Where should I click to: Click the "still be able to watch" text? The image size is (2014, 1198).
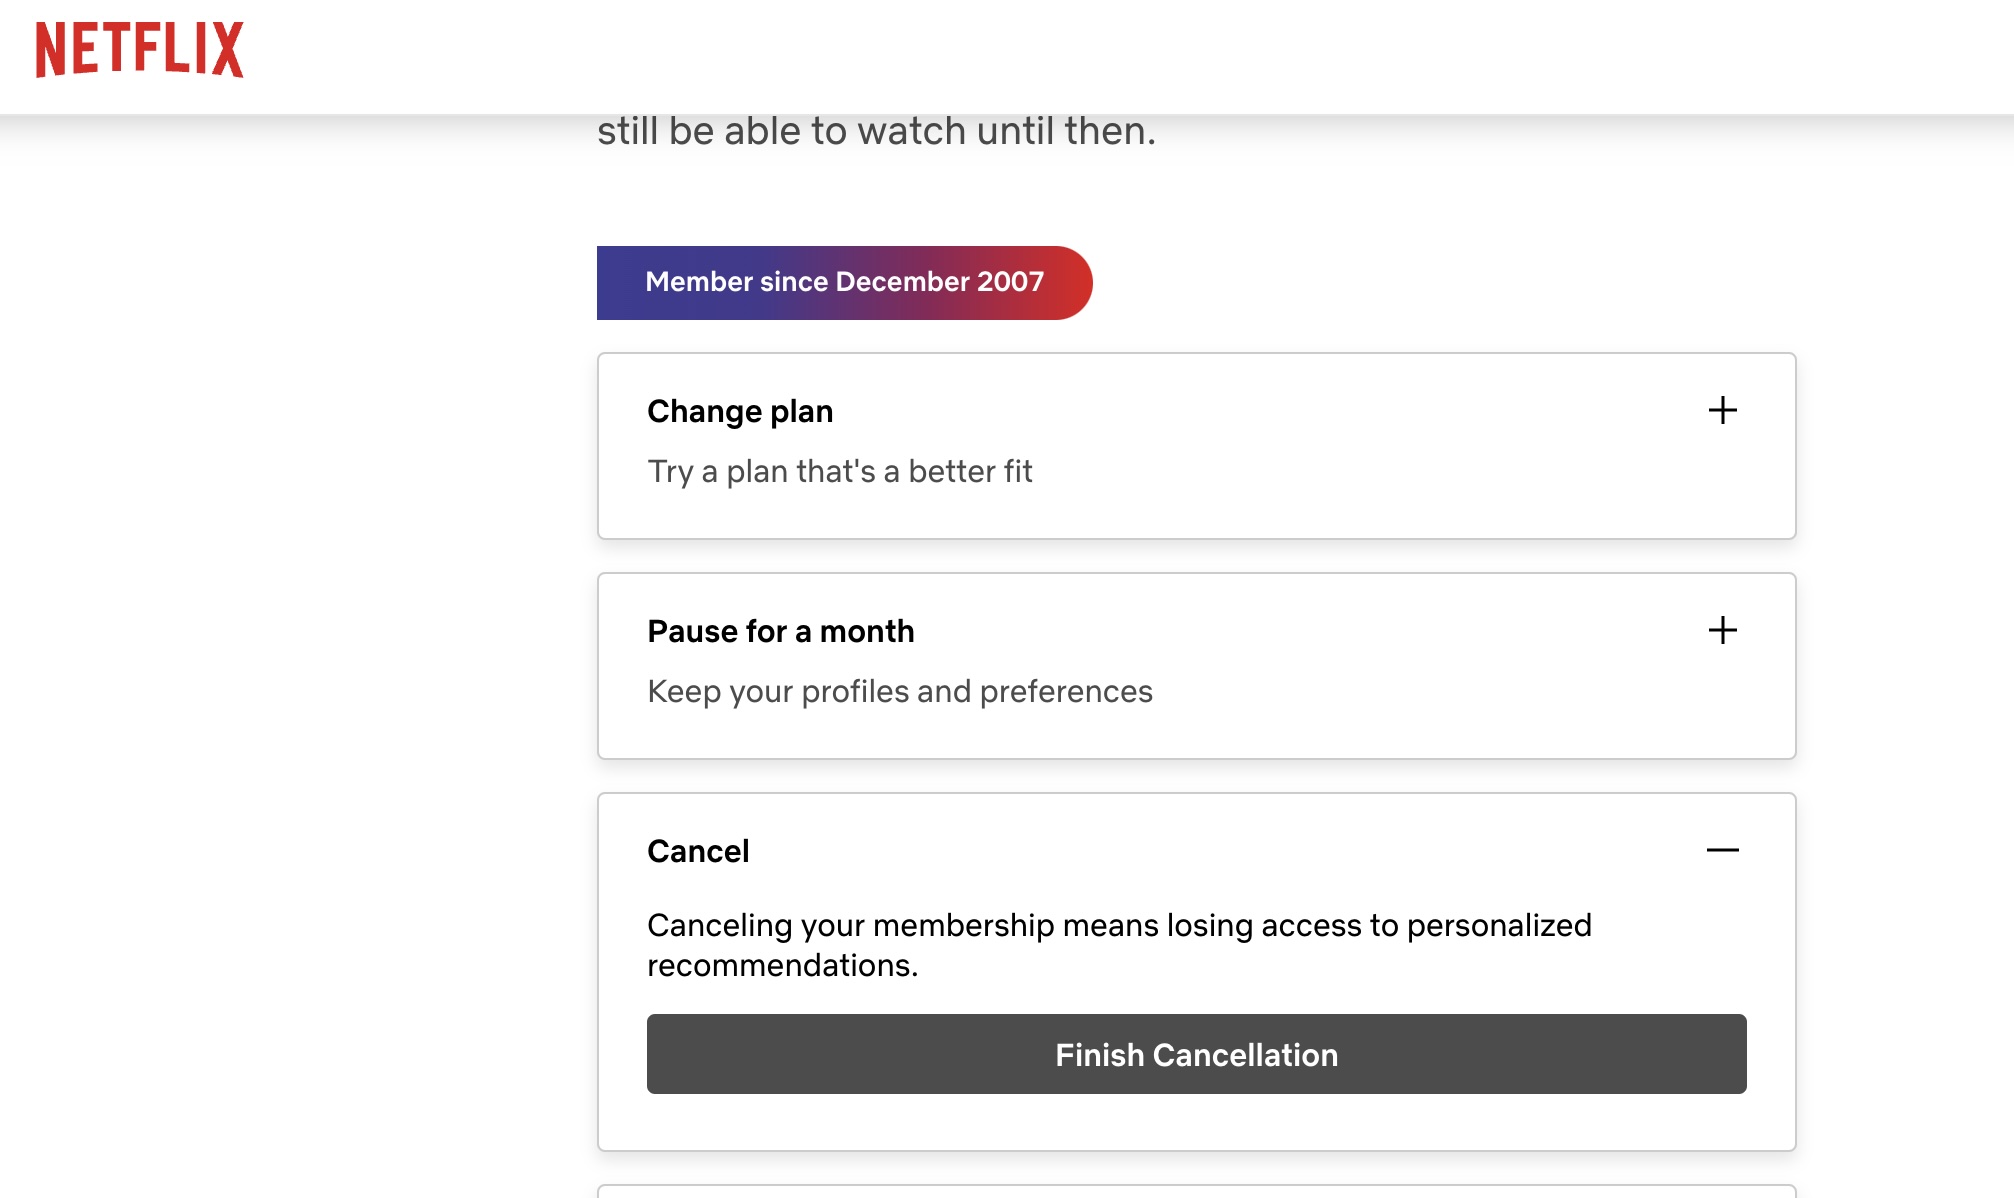tap(876, 131)
